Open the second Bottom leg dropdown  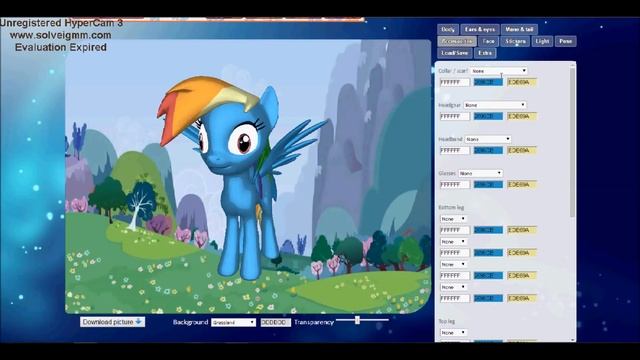pos(453,242)
